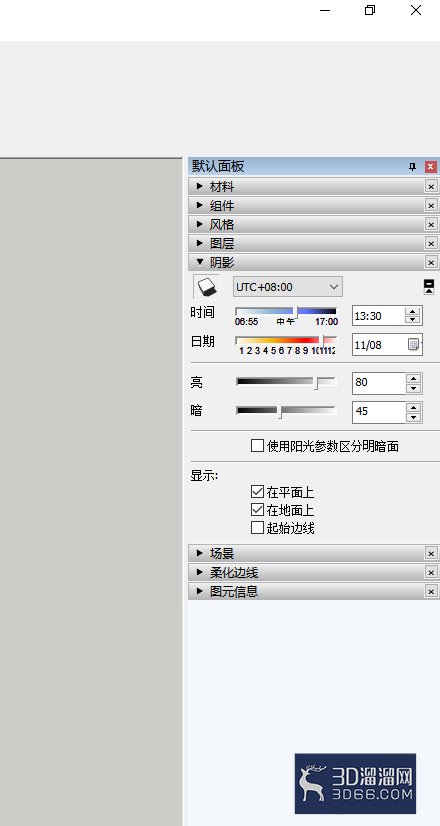This screenshot has width=440, height=826.
Task: Click the 日期 date slider track
Action: point(286,340)
